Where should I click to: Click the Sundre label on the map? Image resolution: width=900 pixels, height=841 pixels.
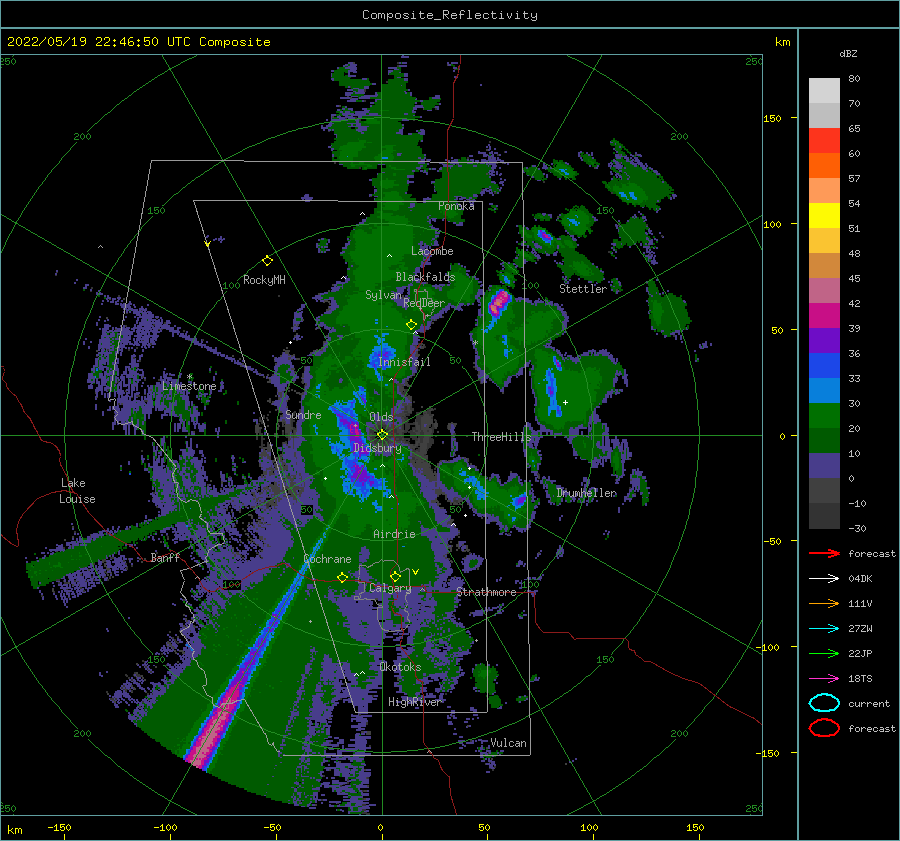[303, 415]
